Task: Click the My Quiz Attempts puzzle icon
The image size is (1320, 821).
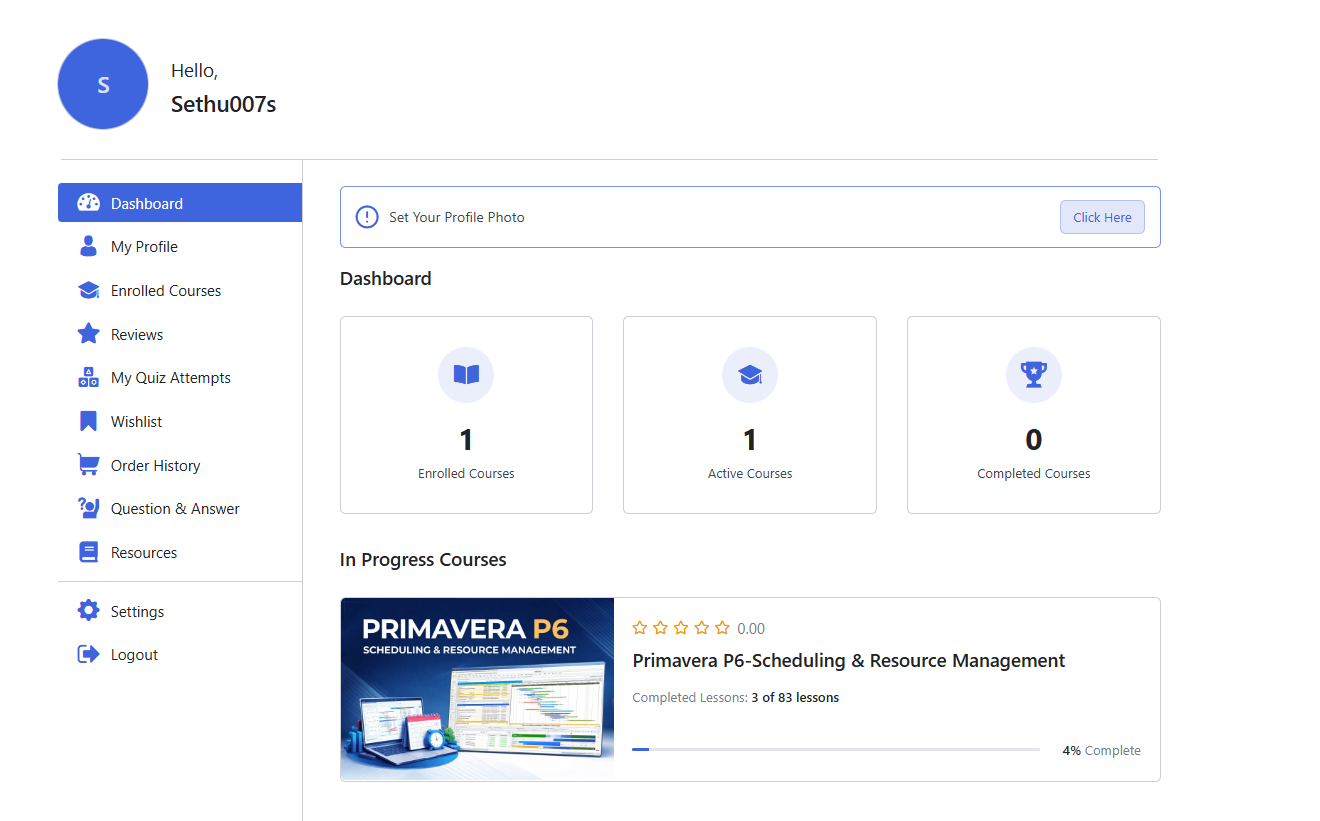Action: click(88, 377)
